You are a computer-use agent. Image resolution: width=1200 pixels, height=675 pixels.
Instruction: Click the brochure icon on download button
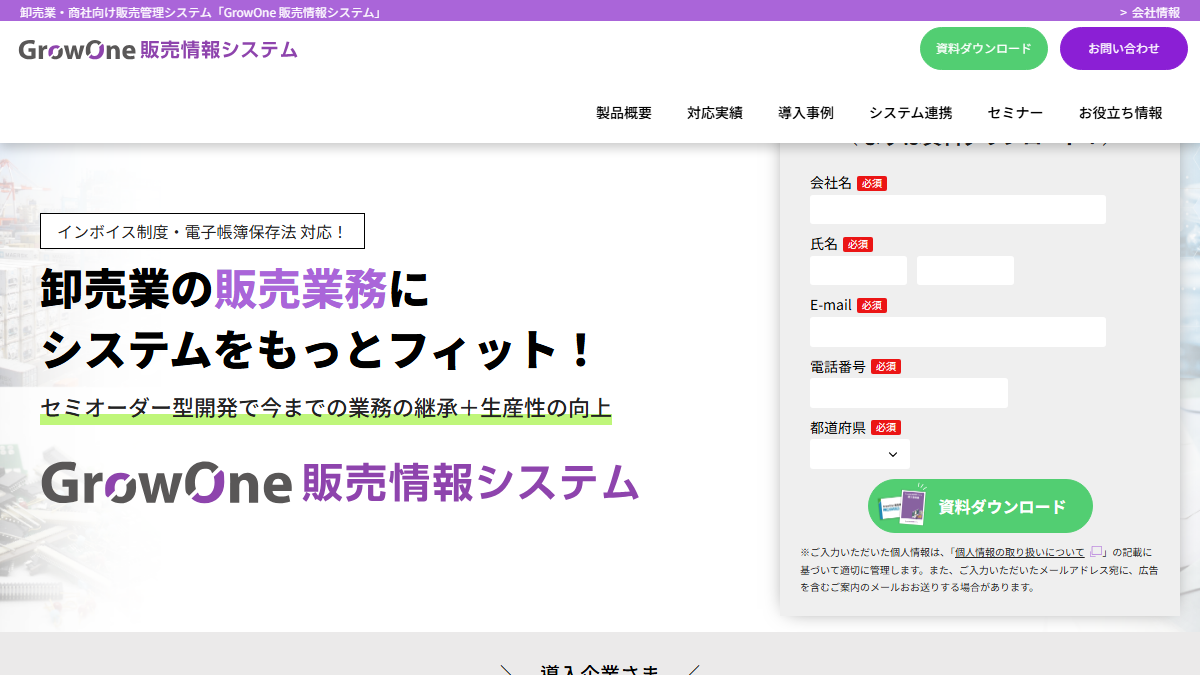[x=904, y=506]
